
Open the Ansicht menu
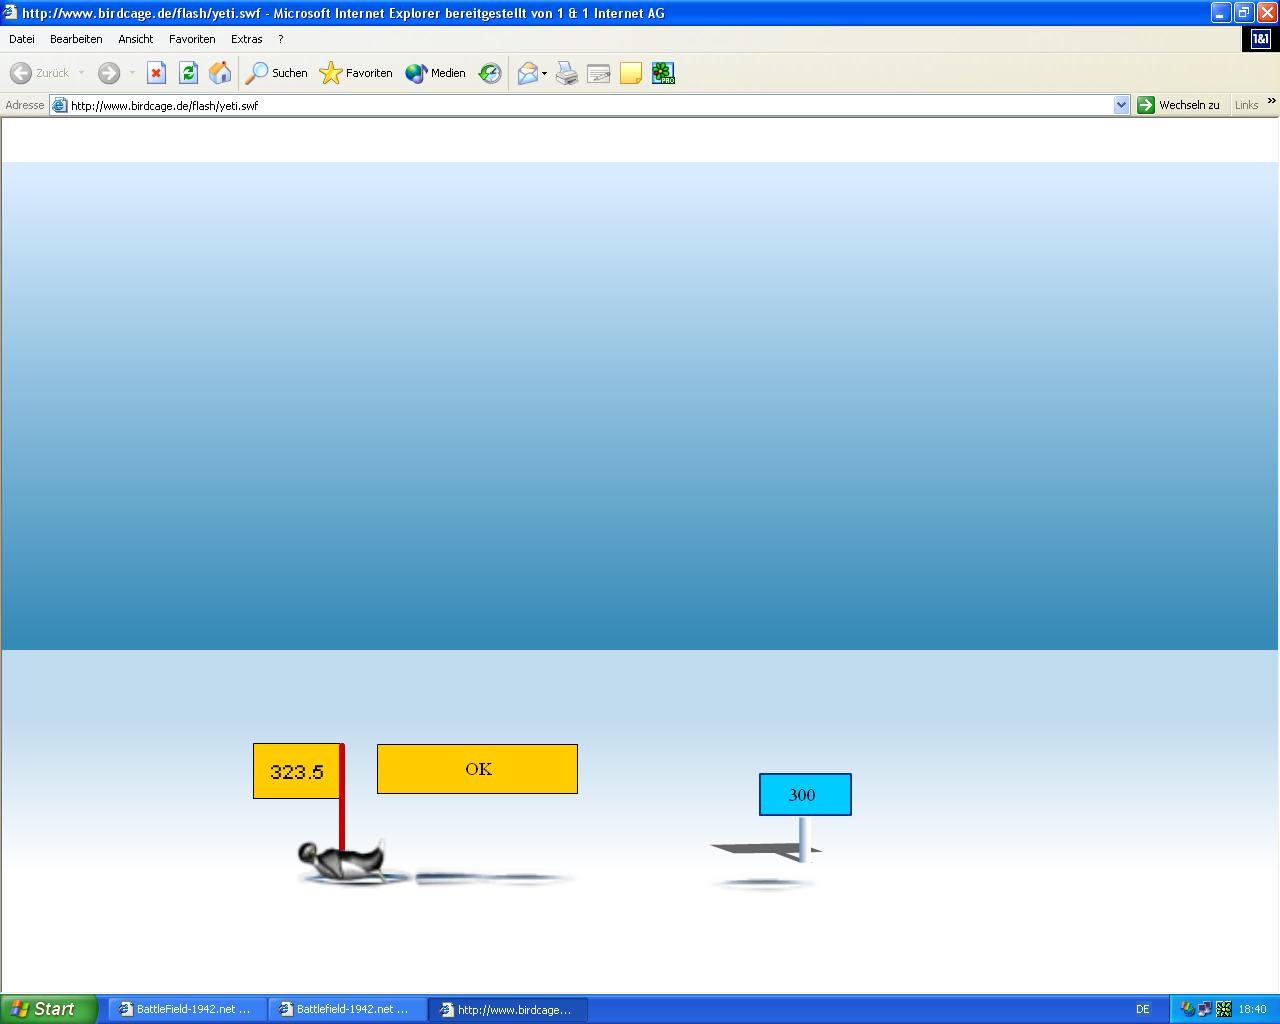pos(135,39)
